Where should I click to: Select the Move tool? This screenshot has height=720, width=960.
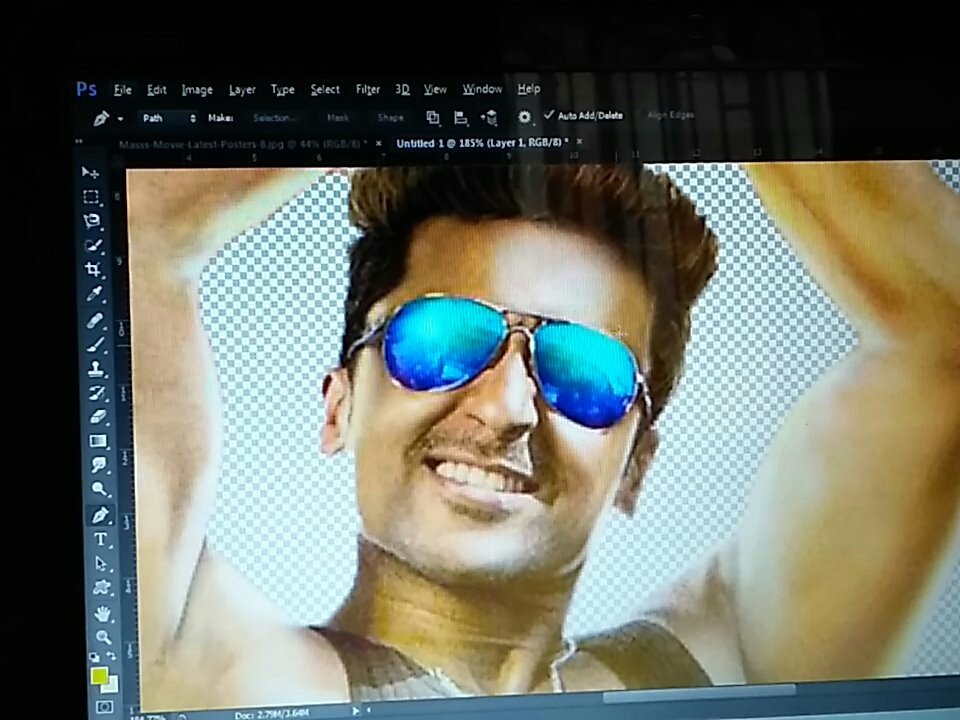(x=91, y=173)
